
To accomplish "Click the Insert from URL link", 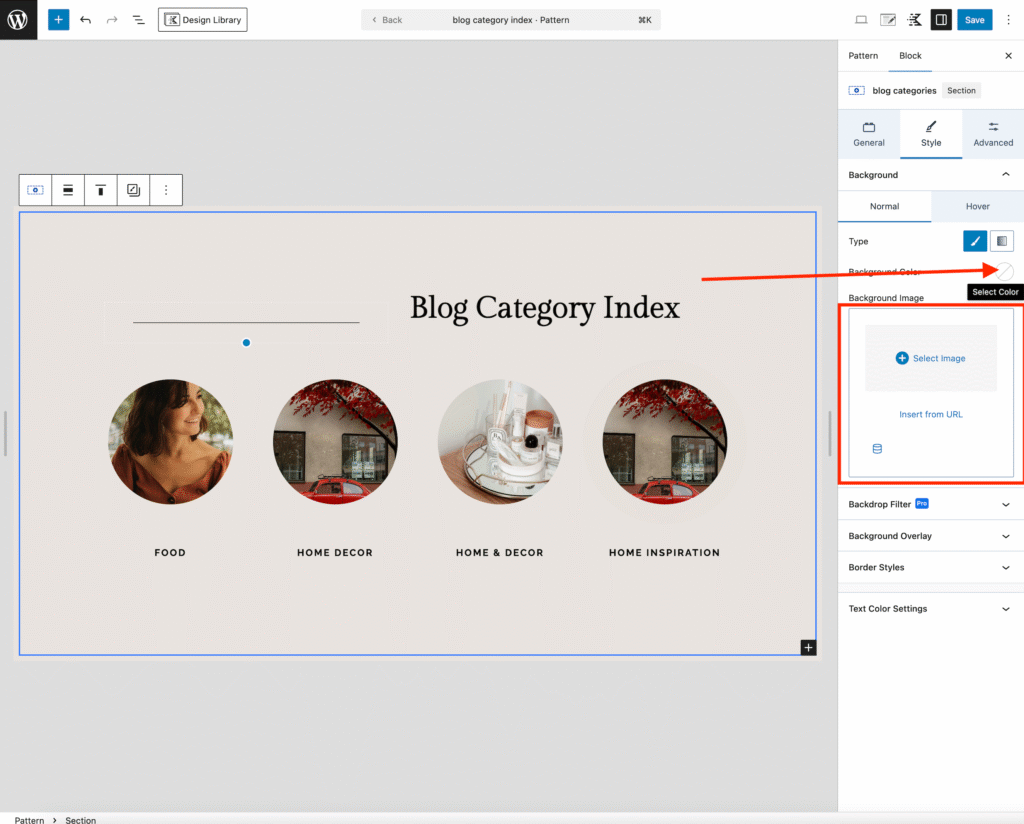I will click(930, 414).
